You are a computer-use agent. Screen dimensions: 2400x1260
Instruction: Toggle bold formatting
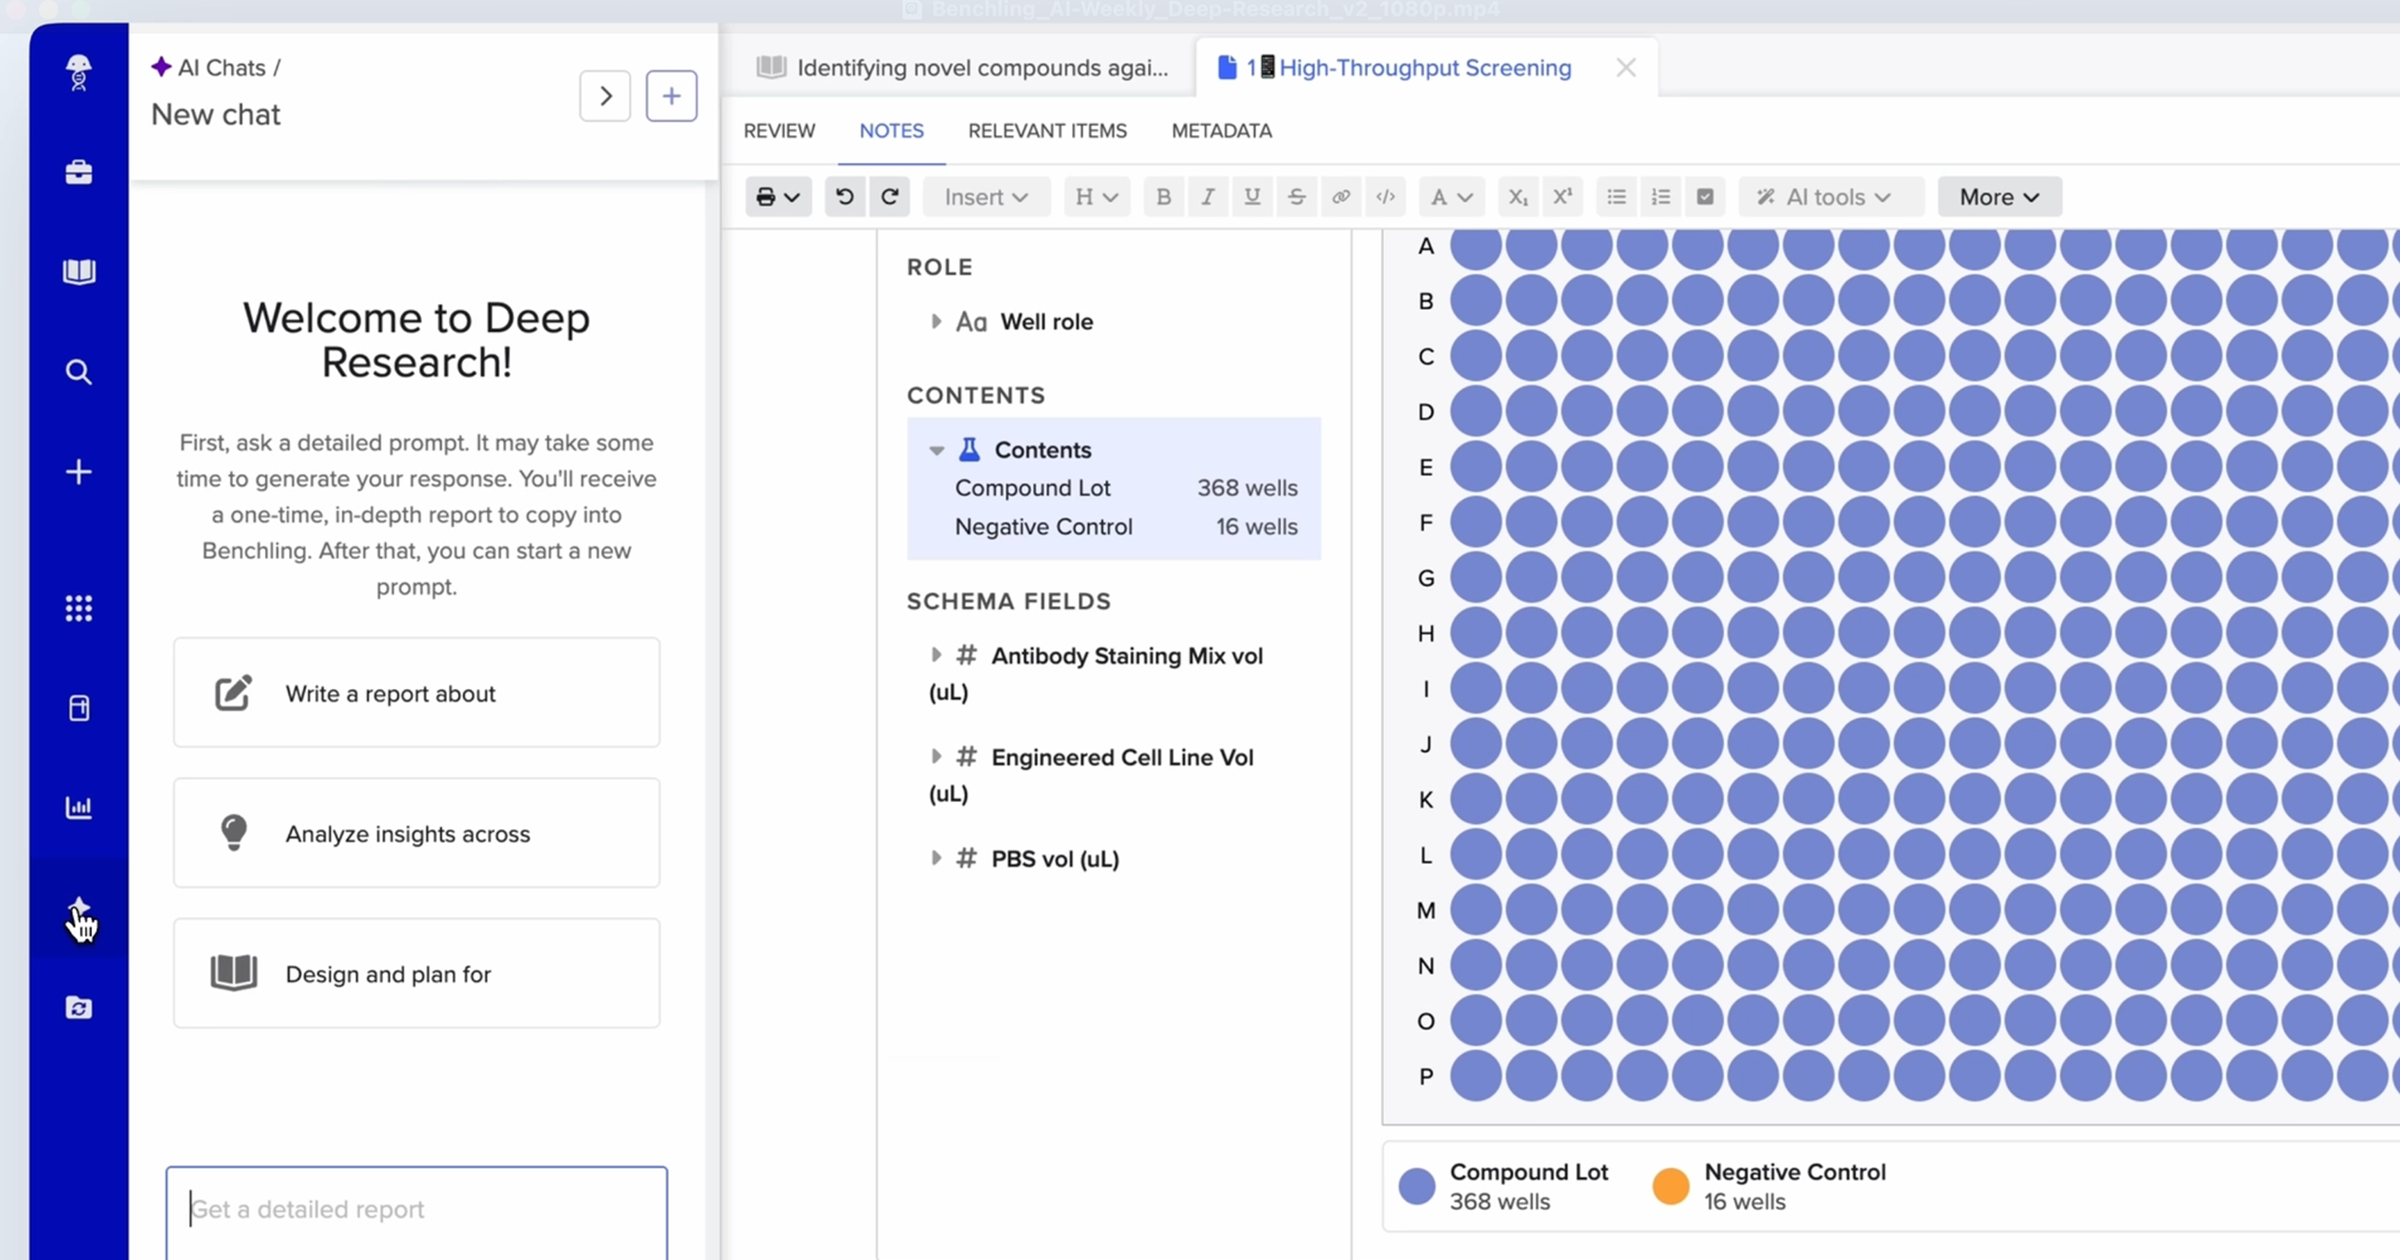point(1163,197)
